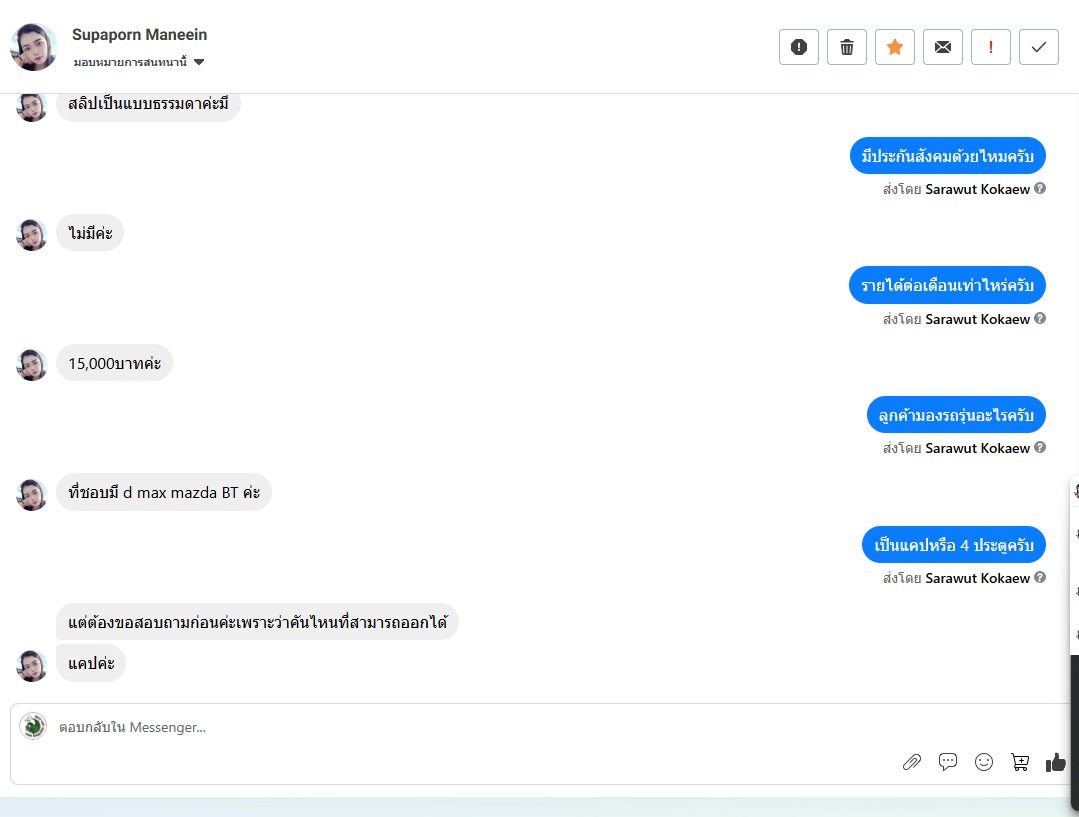
Task: Show sender info icon beside first Sarawut Kokaew
Action: [x=1040, y=188]
